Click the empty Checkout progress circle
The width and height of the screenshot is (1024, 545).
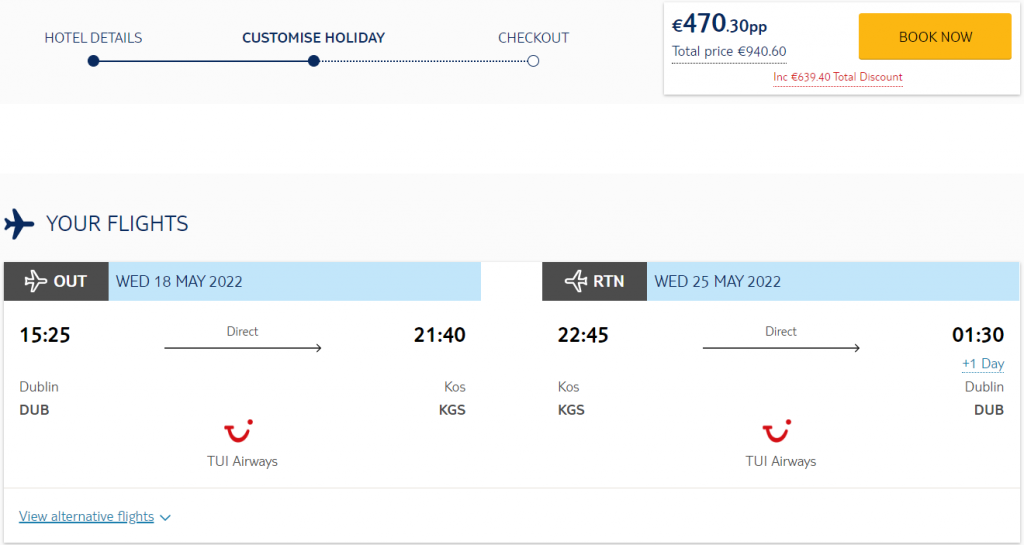534,61
